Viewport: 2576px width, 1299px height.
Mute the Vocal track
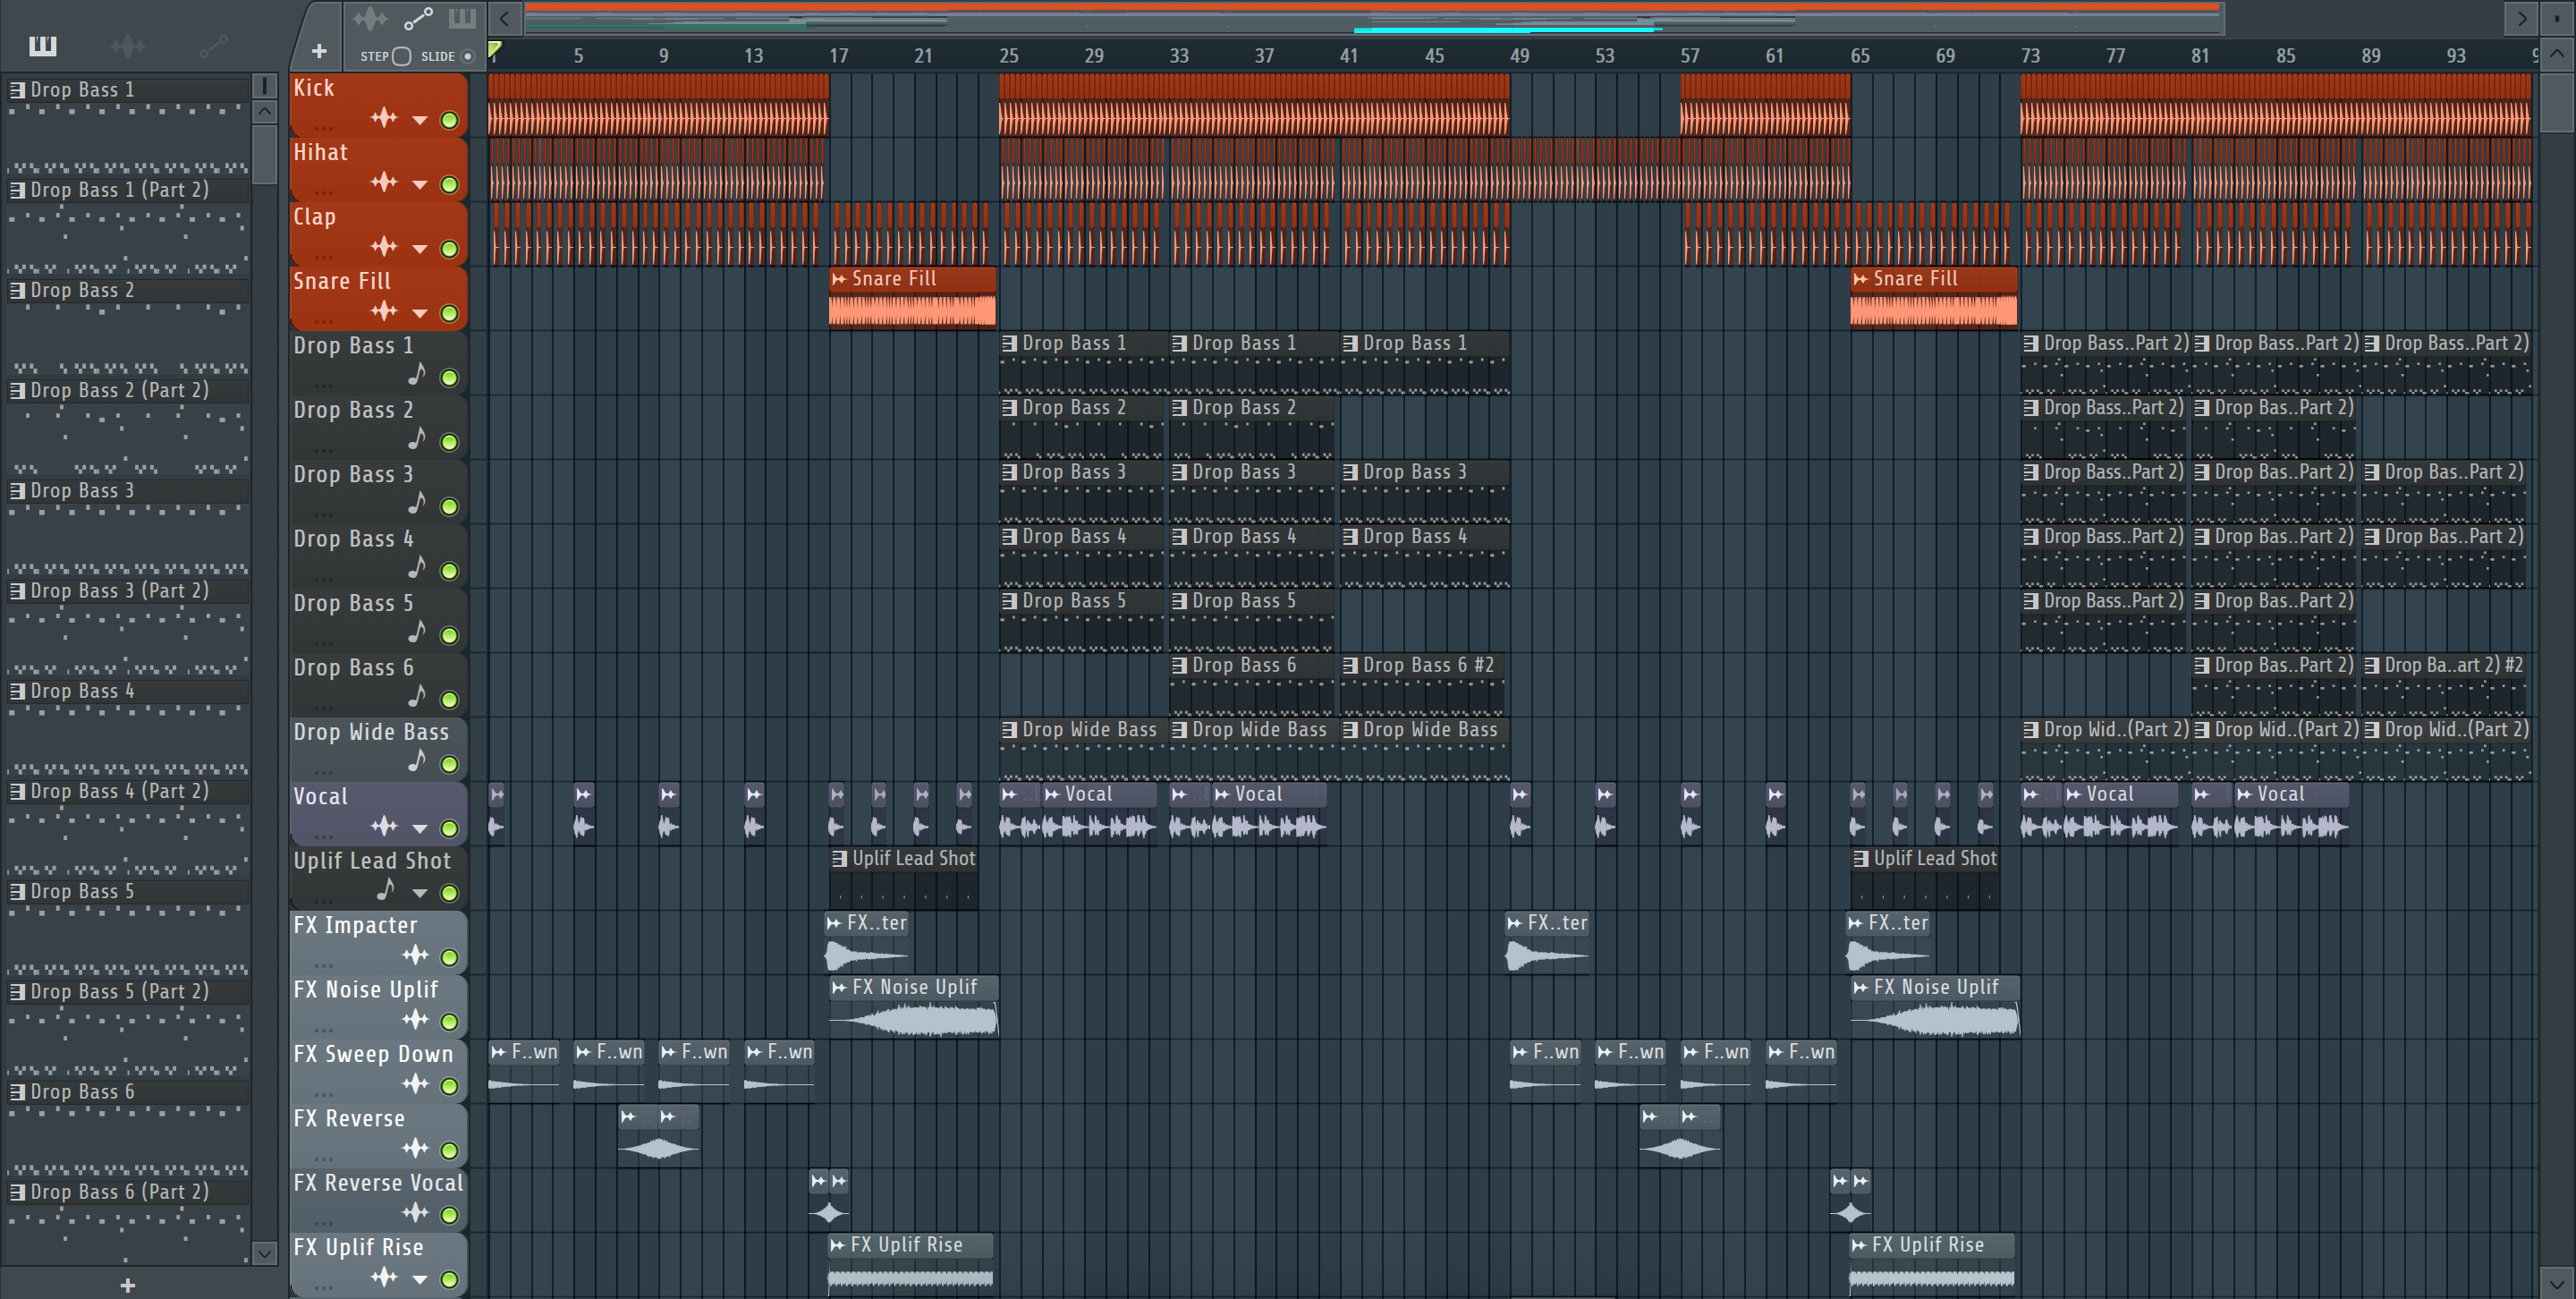click(450, 828)
